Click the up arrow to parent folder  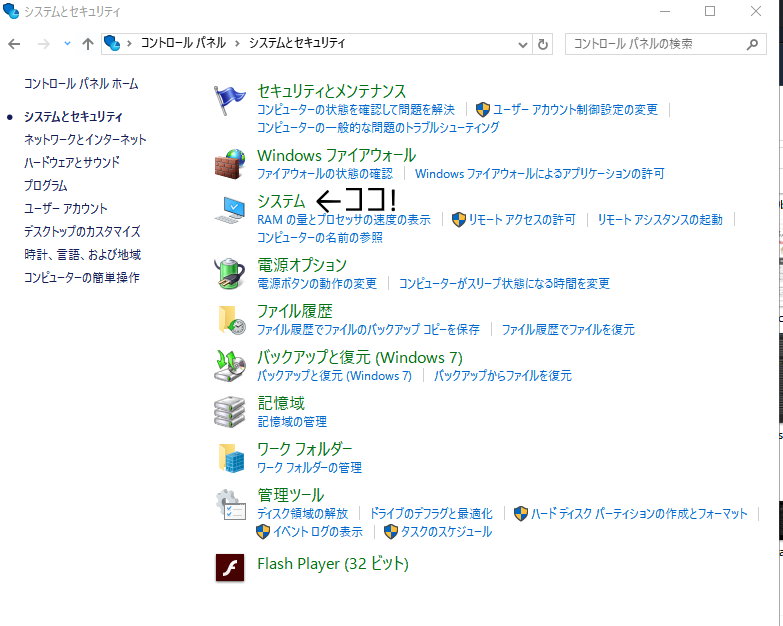point(88,44)
